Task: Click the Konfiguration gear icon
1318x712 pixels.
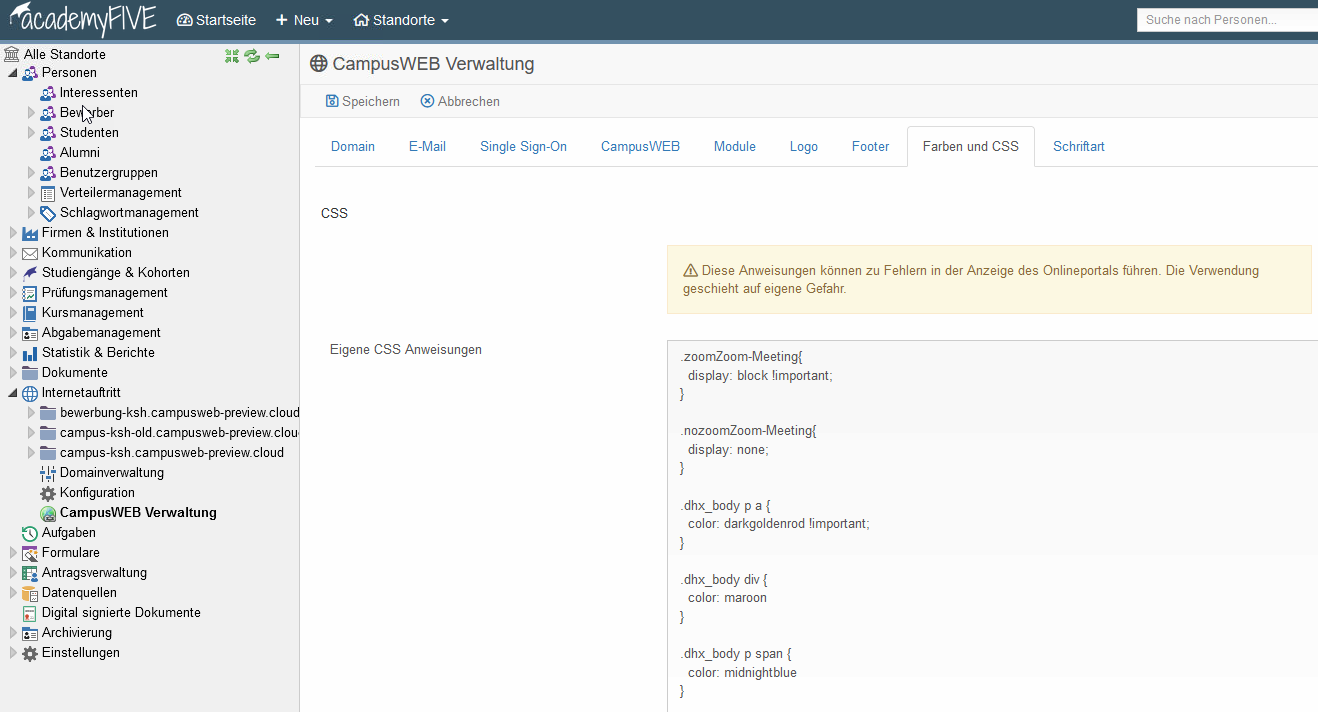Action: (48, 493)
